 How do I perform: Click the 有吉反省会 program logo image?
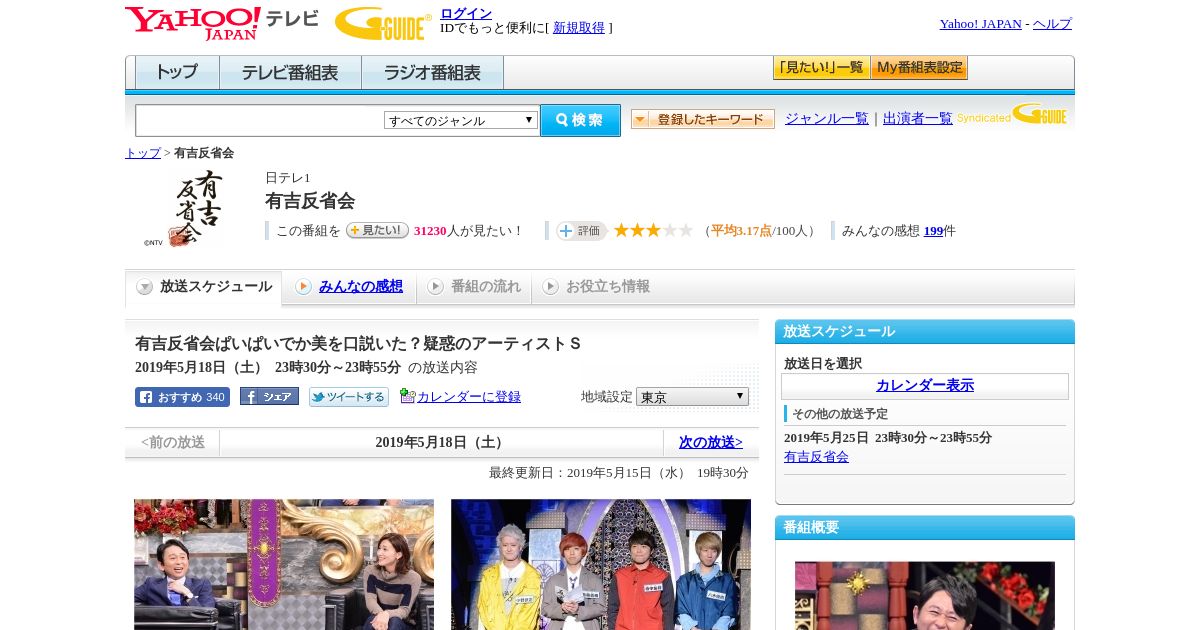pyautogui.click(x=183, y=208)
